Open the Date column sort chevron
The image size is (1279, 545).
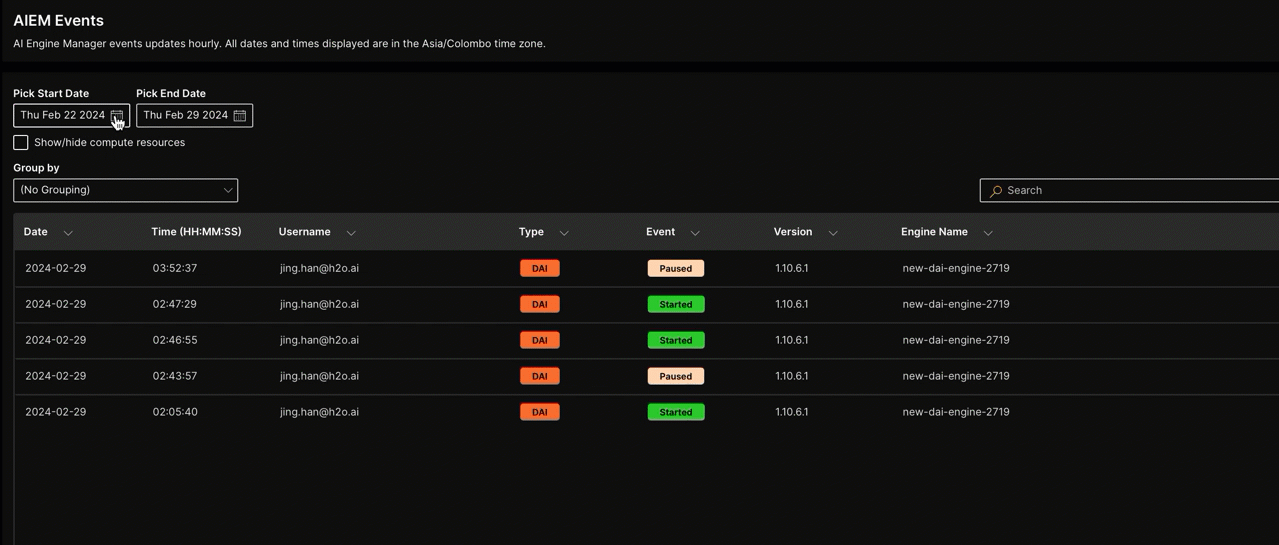68,233
